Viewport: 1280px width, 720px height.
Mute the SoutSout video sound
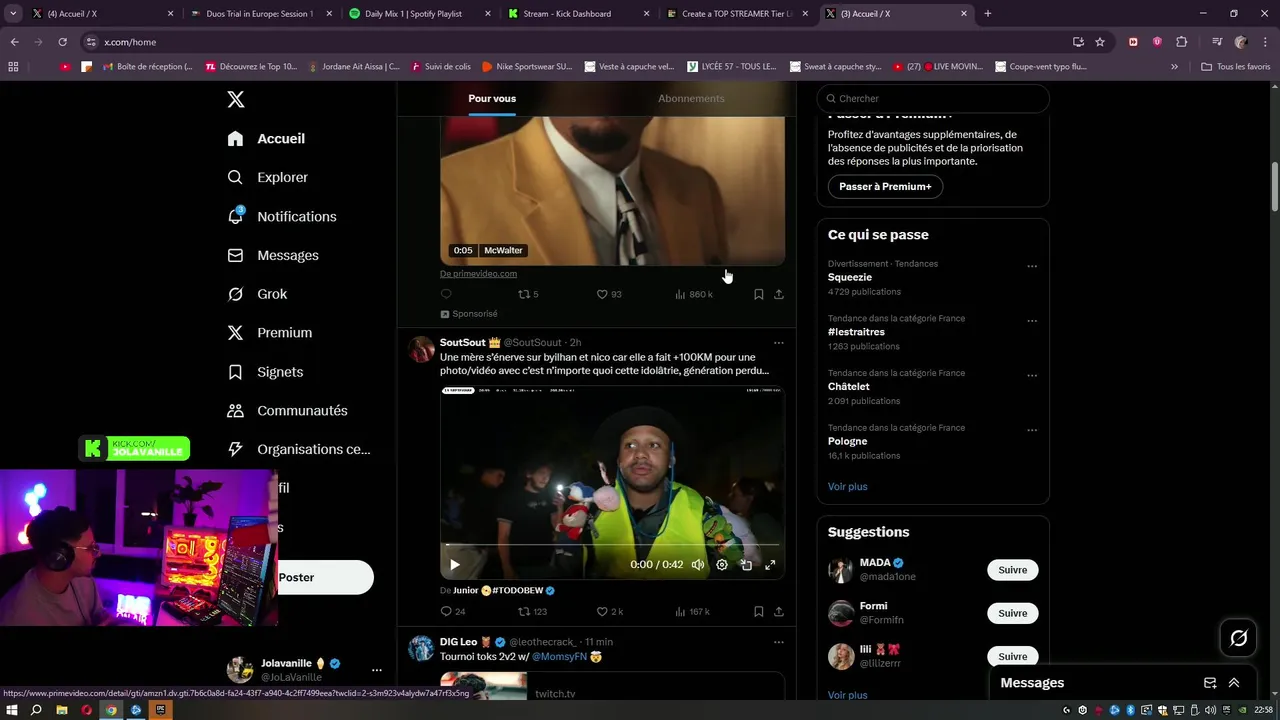[697, 565]
